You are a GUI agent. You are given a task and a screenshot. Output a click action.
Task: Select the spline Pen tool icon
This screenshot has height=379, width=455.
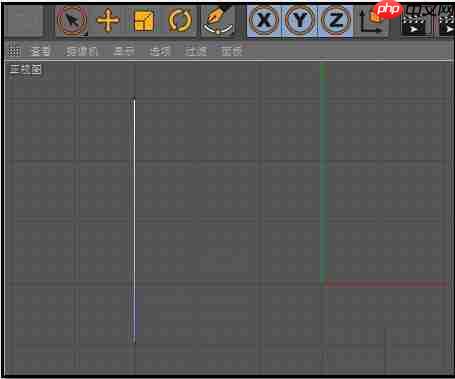tap(218, 20)
